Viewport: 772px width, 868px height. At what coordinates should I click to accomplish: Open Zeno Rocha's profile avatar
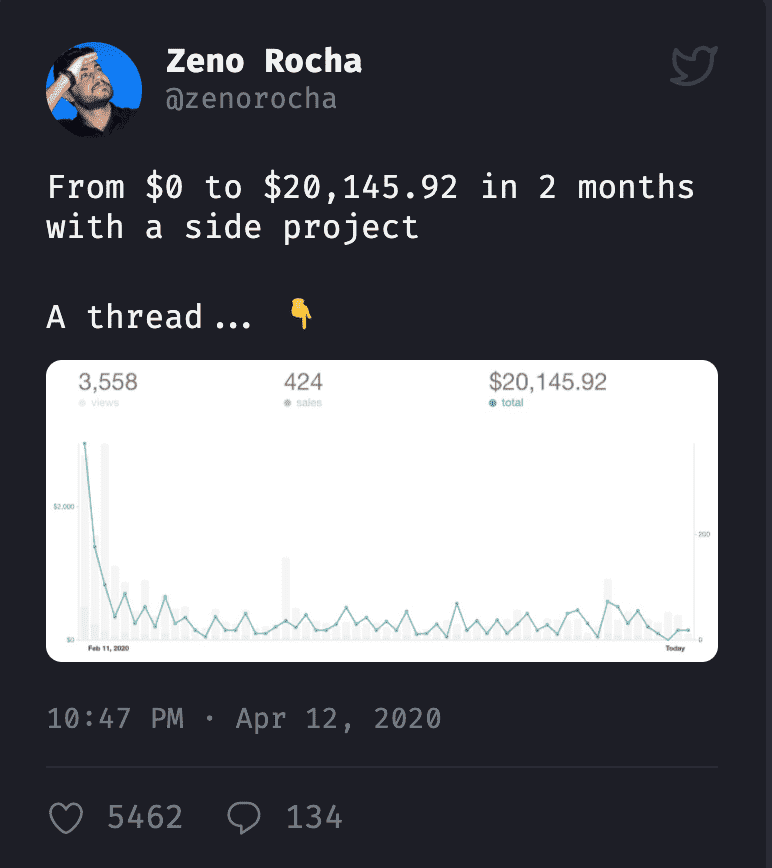click(x=94, y=89)
